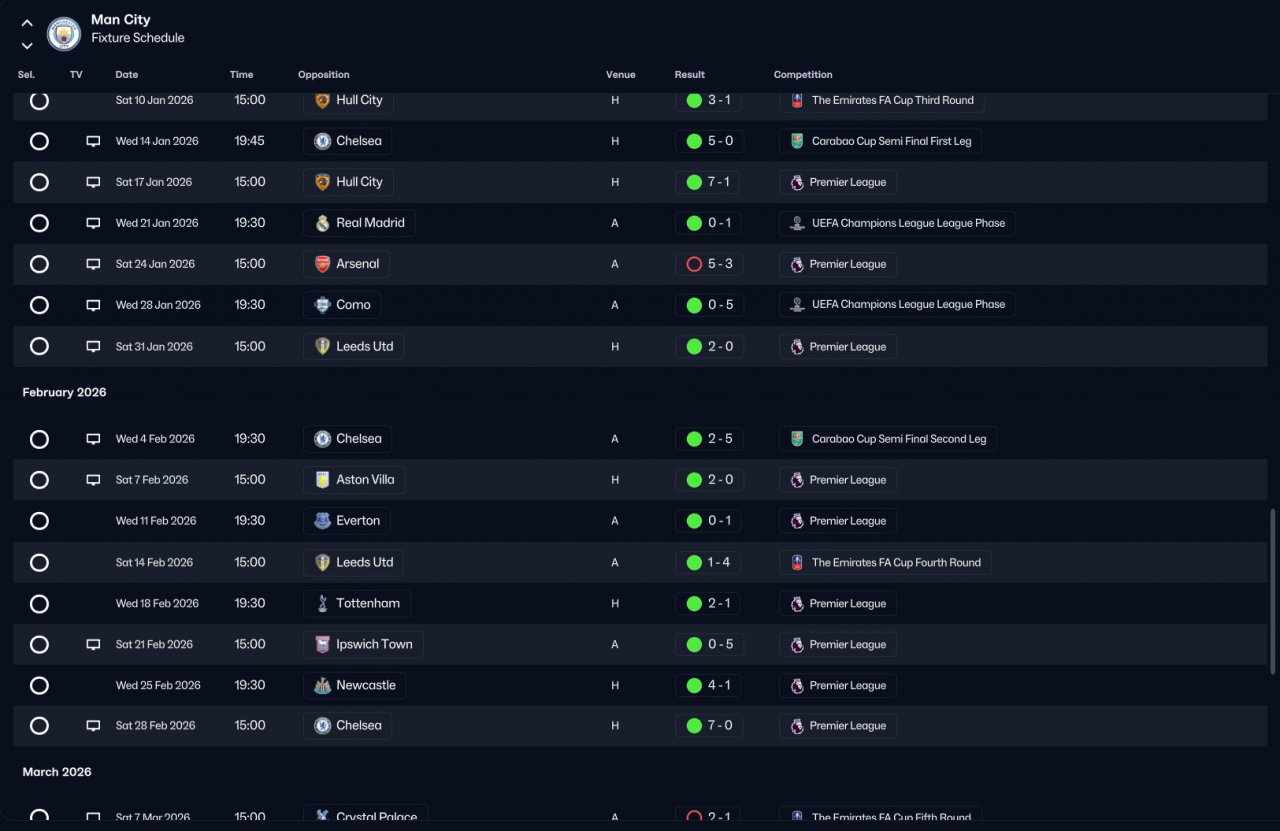Image resolution: width=1280 pixels, height=831 pixels.
Task: Click the vertical scrollbar on the fixture list
Action: [x=1272, y=590]
